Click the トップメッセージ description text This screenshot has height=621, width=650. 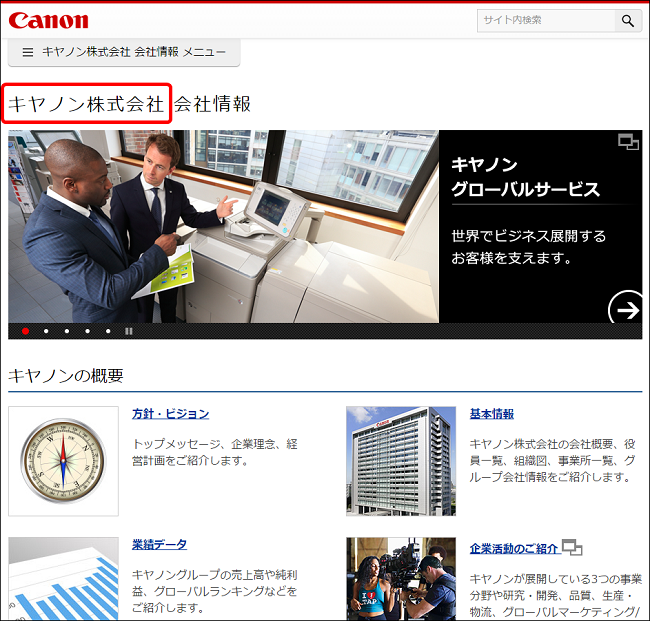(215, 452)
